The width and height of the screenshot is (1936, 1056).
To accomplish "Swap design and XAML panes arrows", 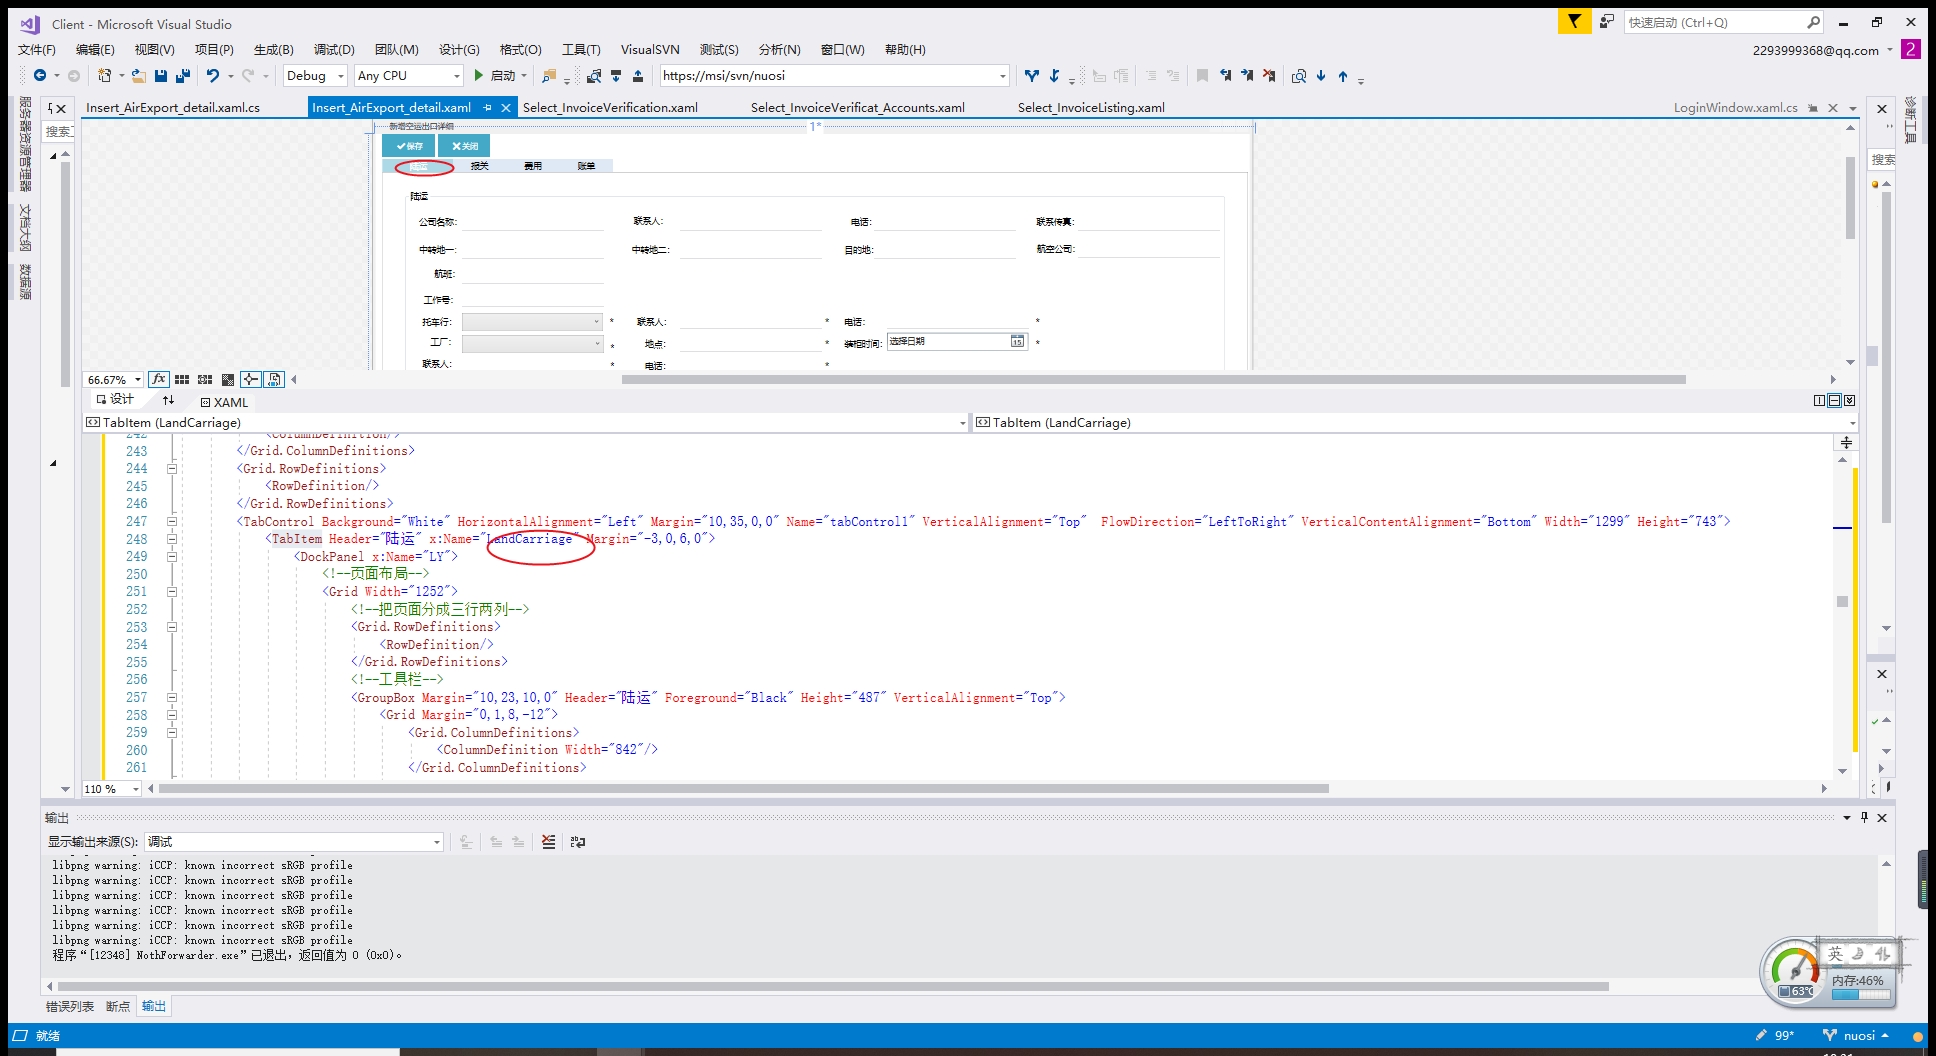I will pos(168,400).
